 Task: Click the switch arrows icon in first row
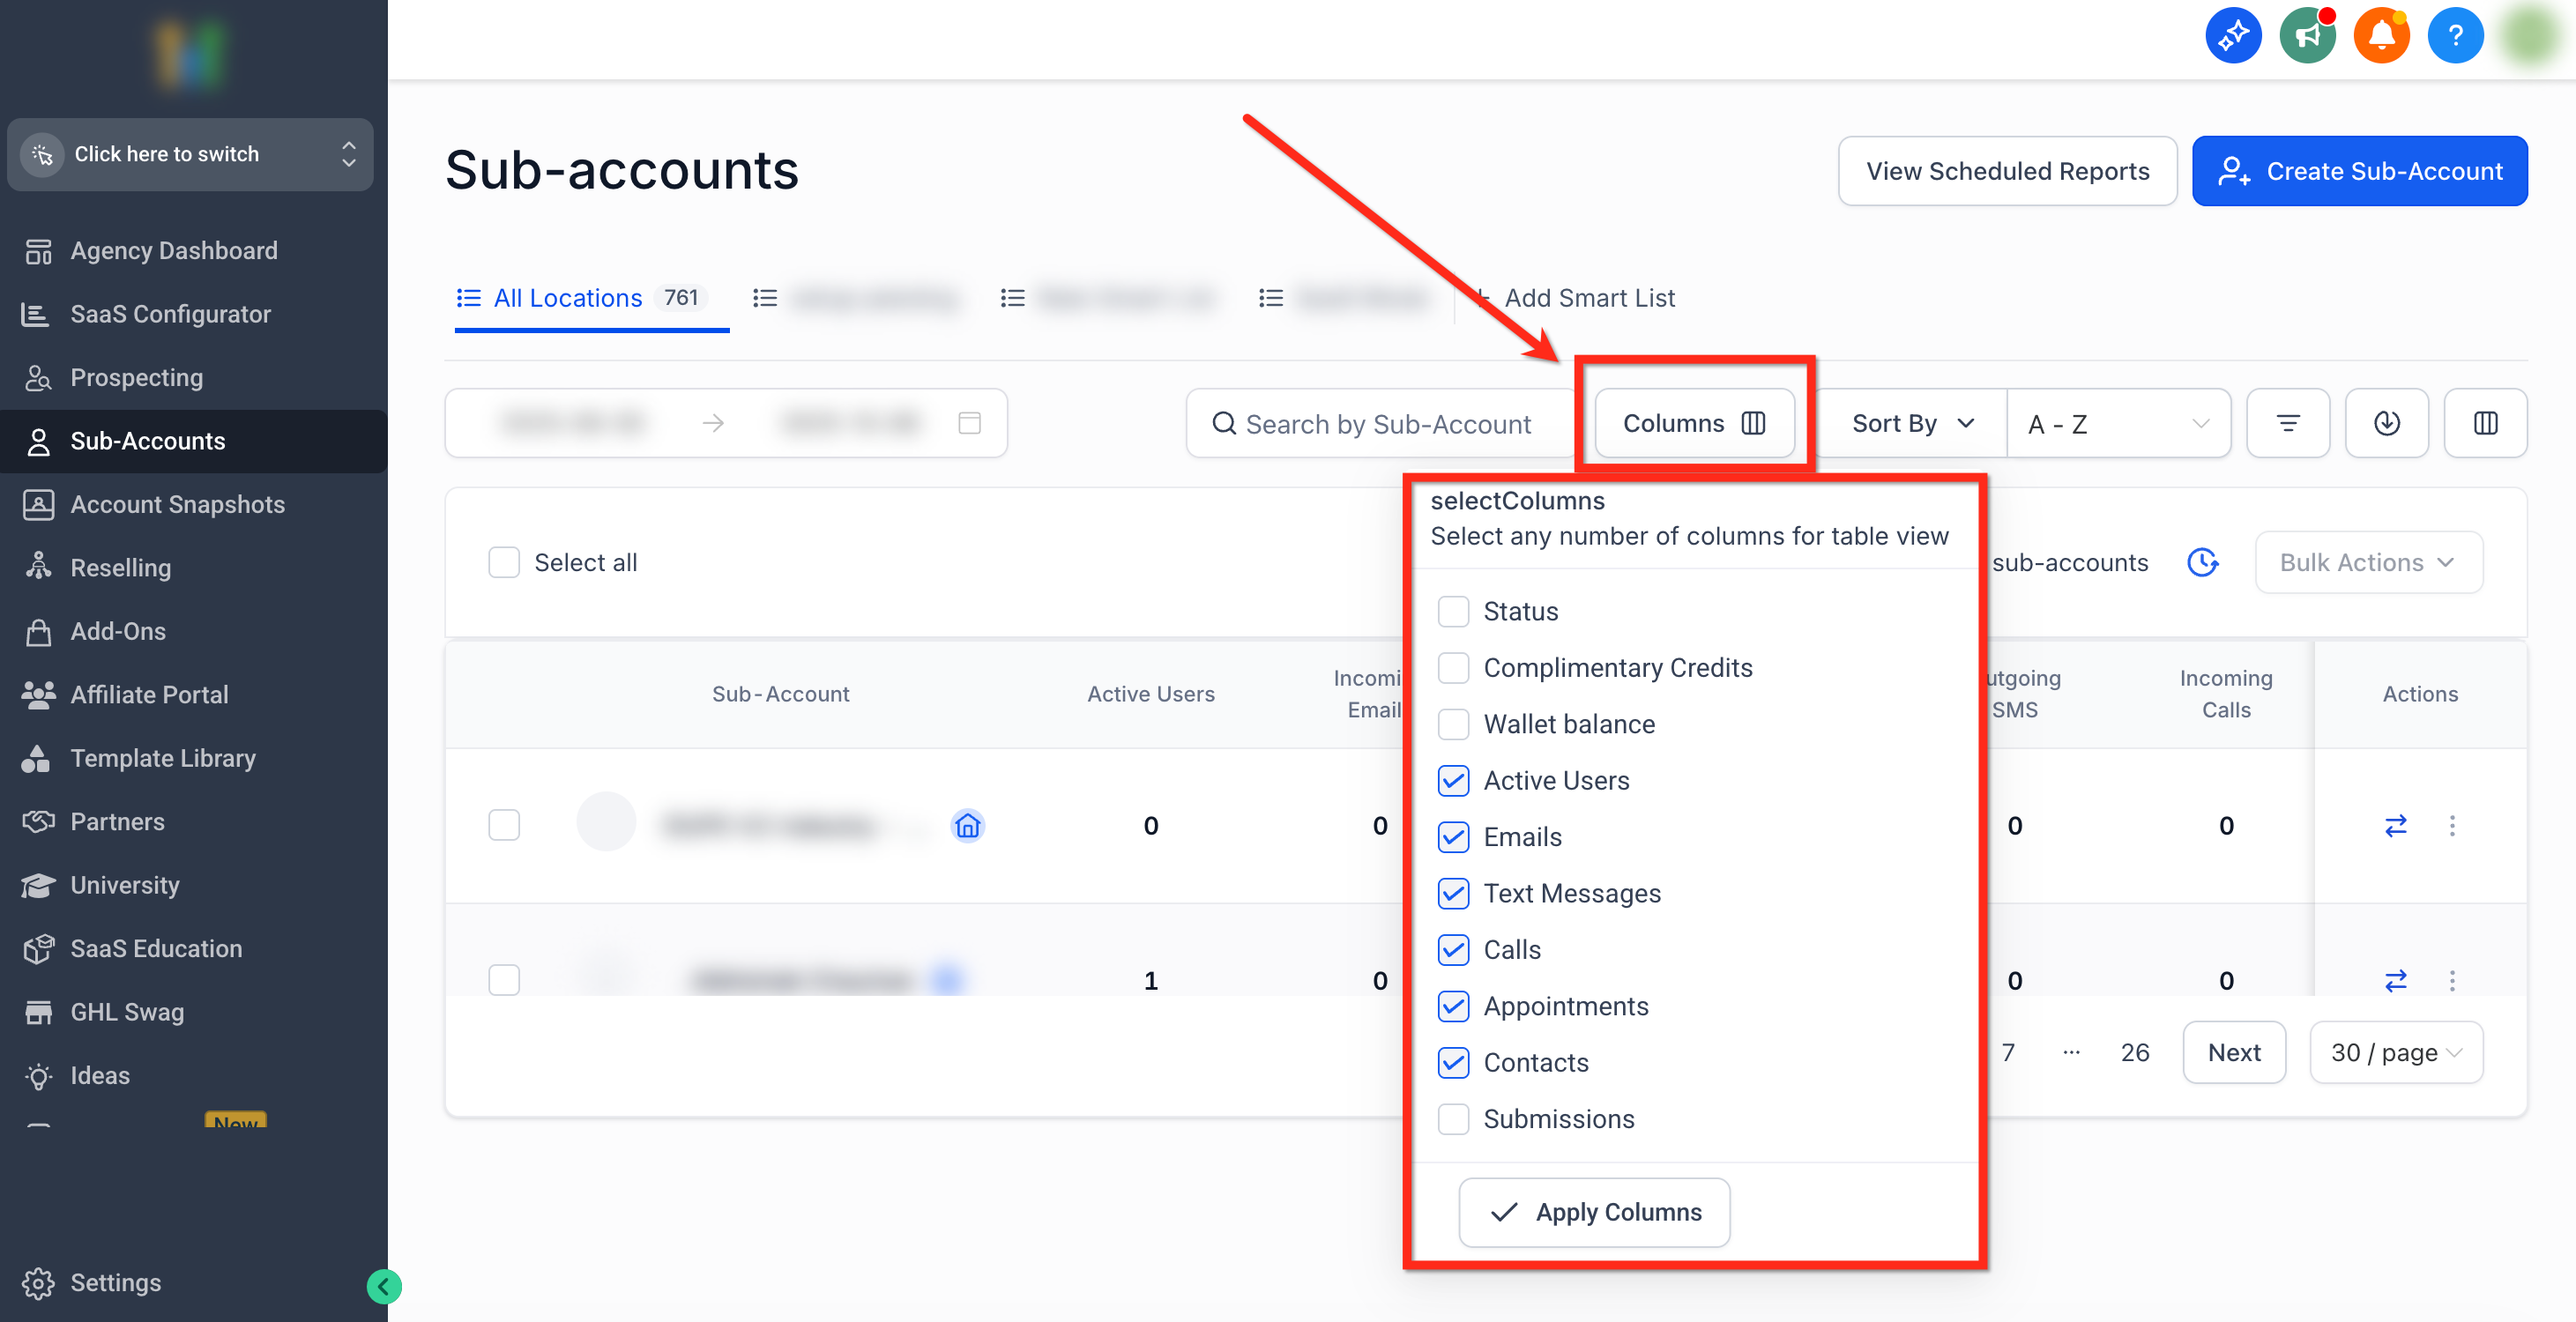pyautogui.click(x=2395, y=825)
